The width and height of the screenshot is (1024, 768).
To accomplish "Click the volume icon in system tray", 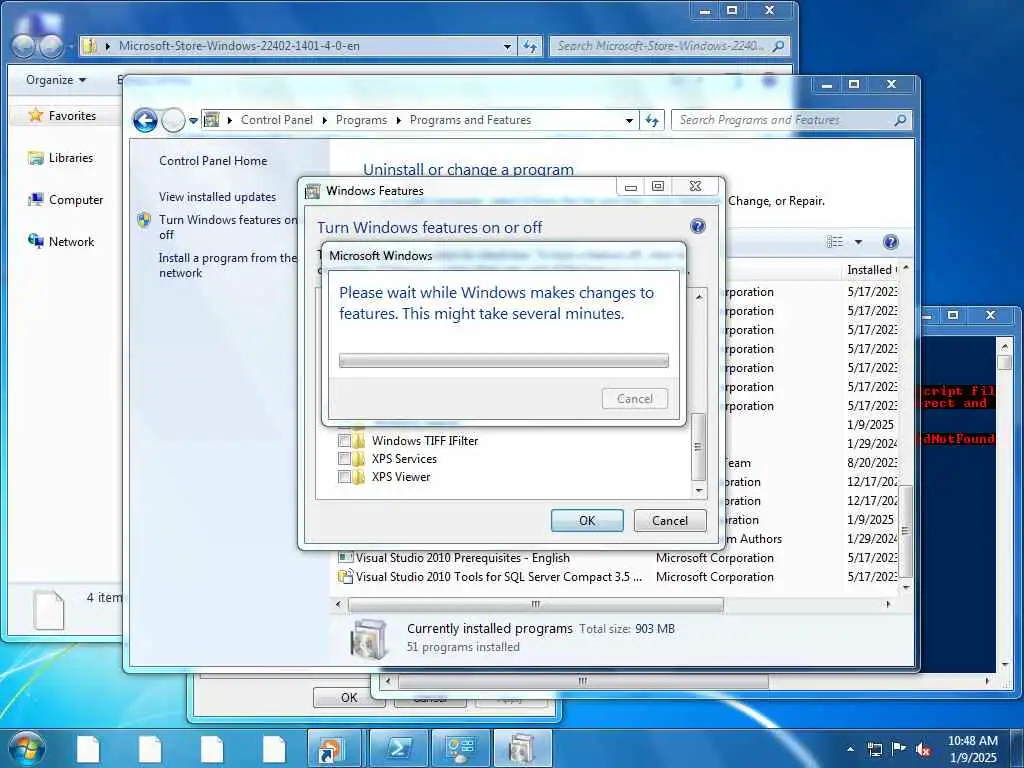I will [x=923, y=749].
